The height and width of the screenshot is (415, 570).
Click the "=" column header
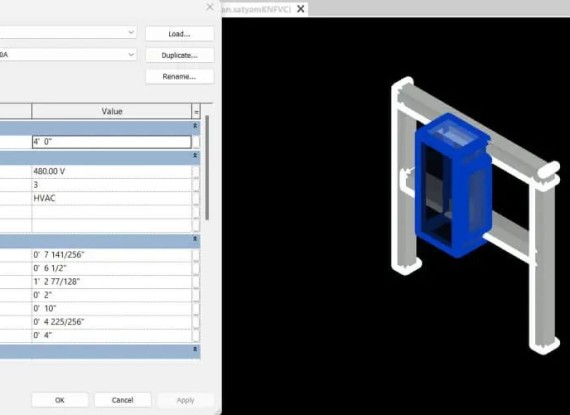(x=196, y=112)
